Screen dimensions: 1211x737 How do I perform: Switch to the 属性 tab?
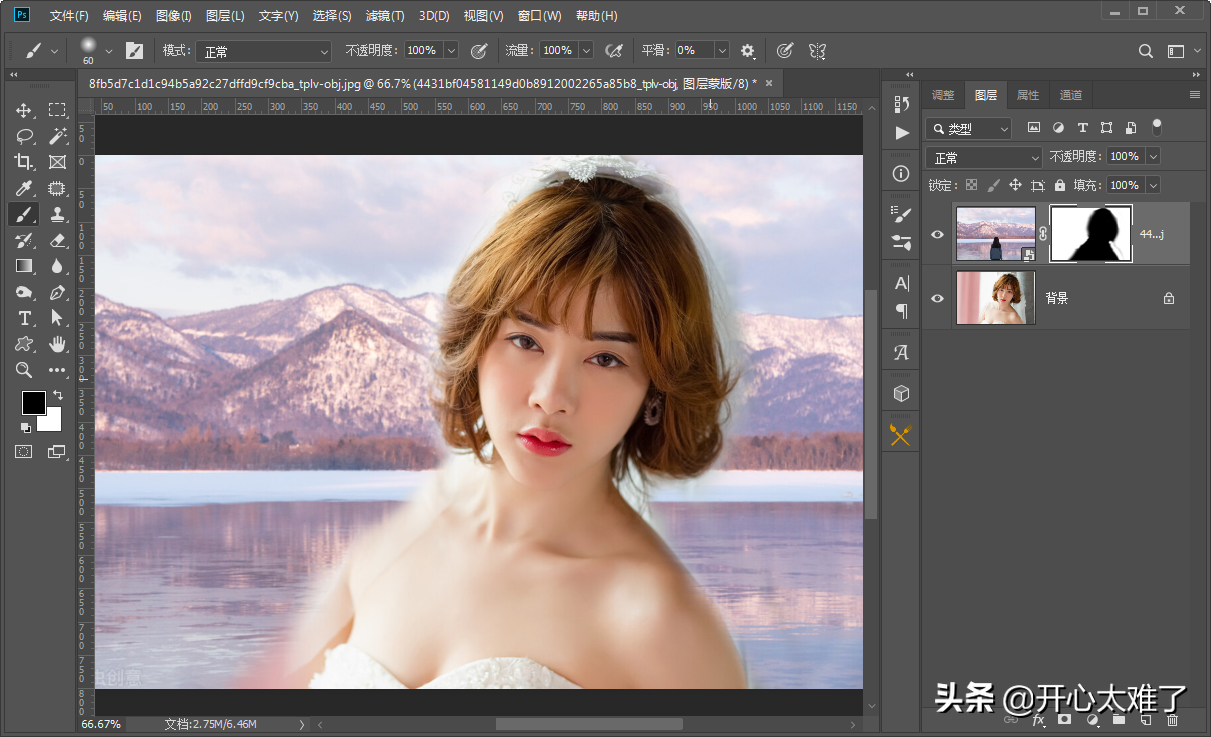coord(1028,95)
